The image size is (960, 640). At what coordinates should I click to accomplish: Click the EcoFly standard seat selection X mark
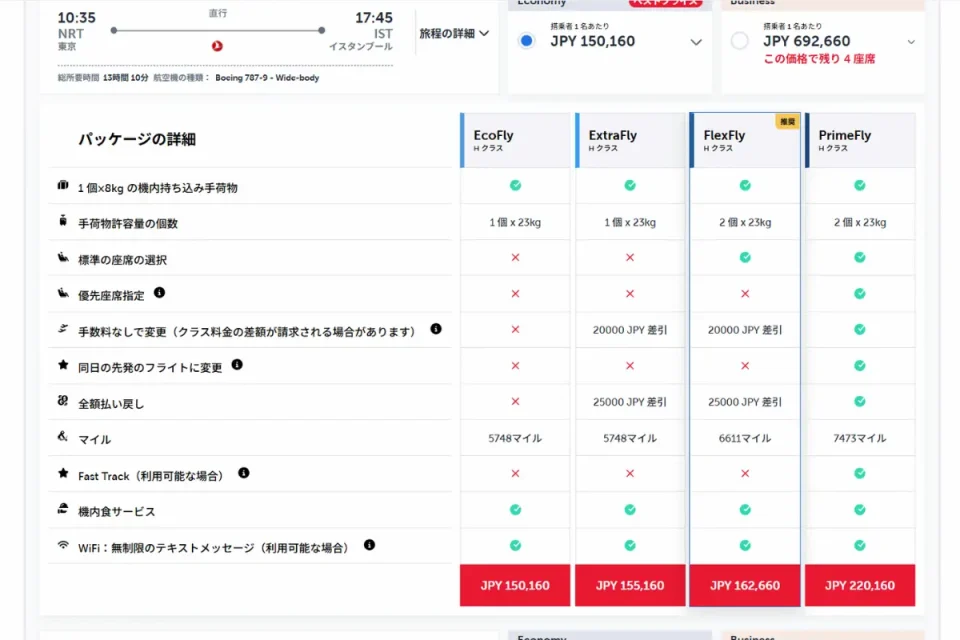pyautogui.click(x=516, y=257)
